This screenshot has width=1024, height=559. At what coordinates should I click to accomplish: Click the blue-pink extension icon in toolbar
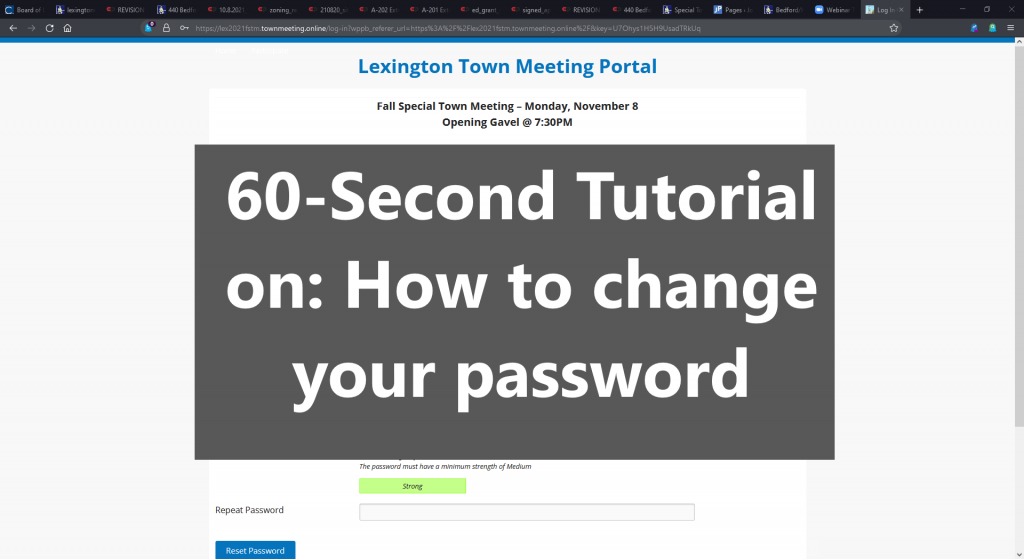(x=974, y=28)
